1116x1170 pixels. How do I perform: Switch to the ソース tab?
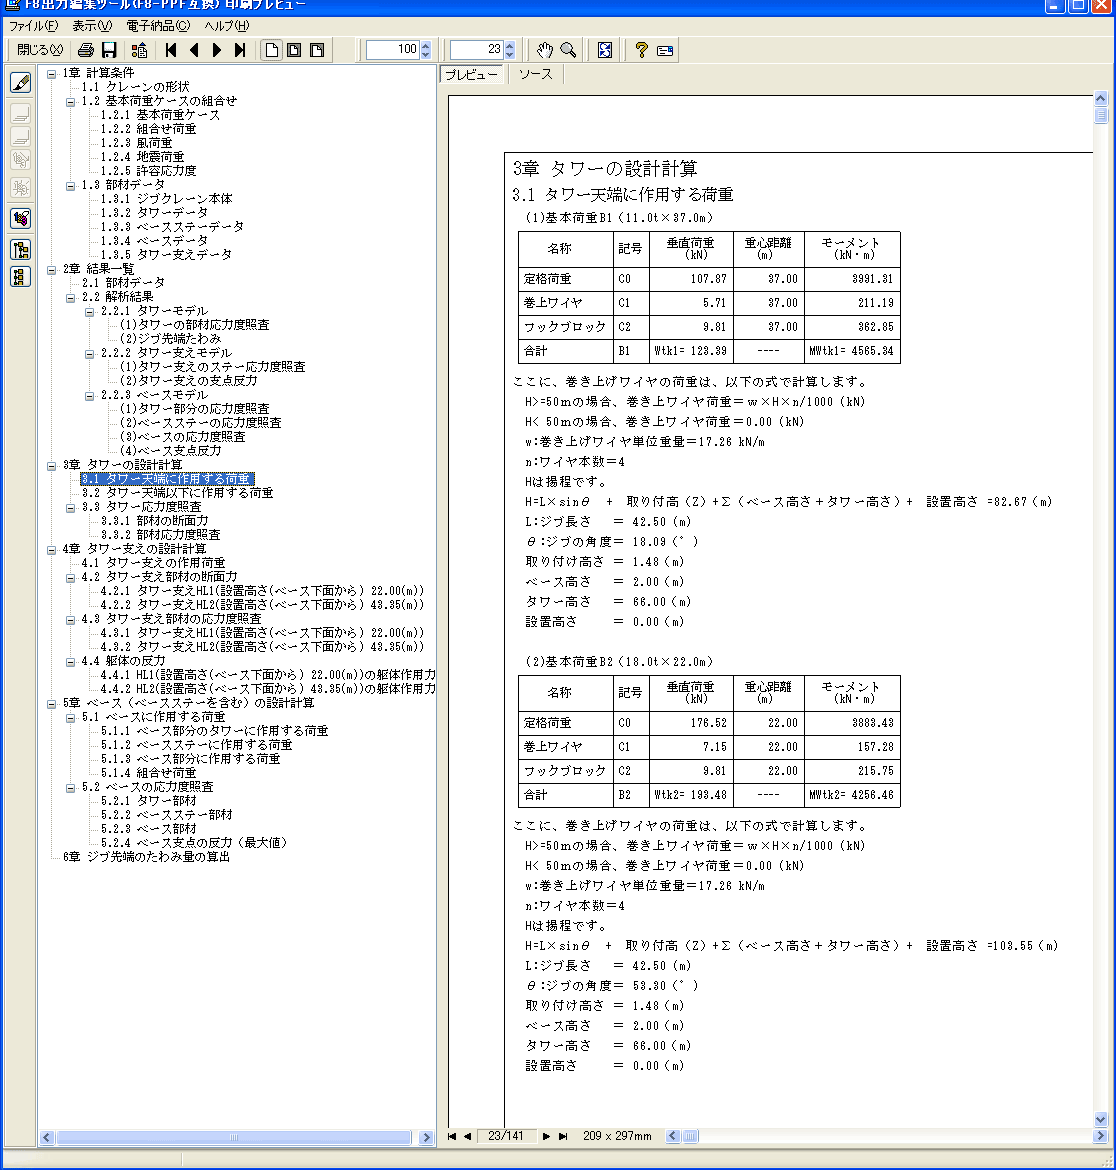point(536,75)
